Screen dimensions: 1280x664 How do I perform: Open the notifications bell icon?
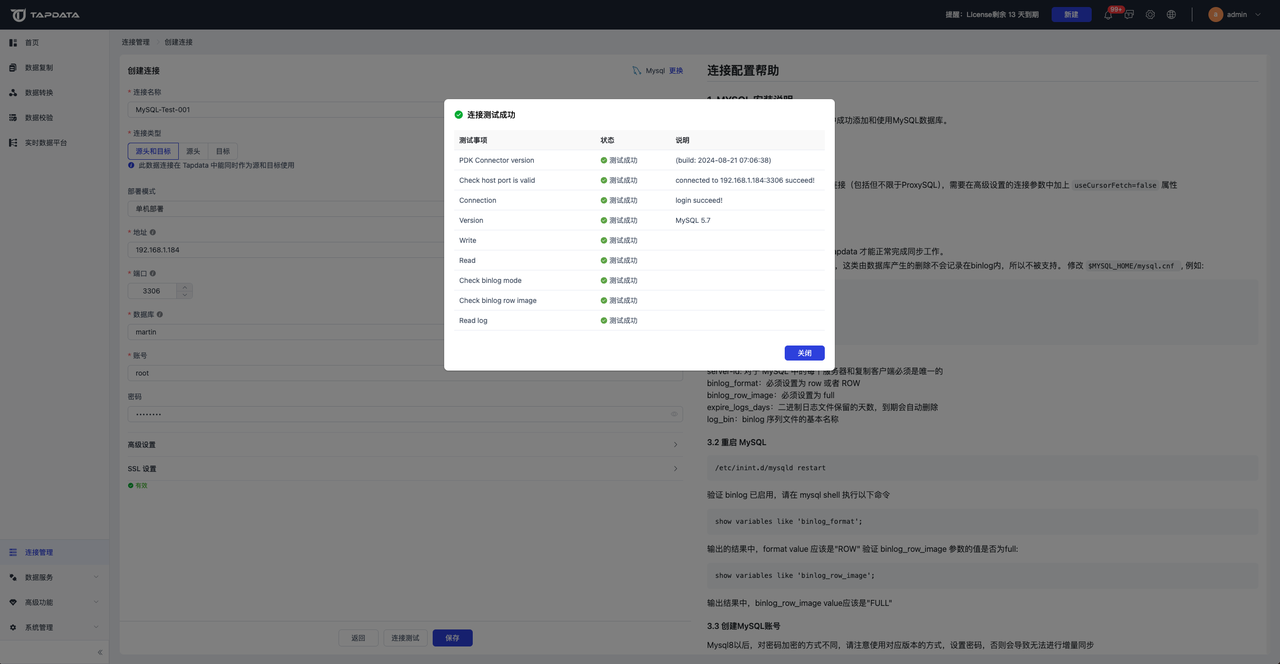click(x=1108, y=15)
